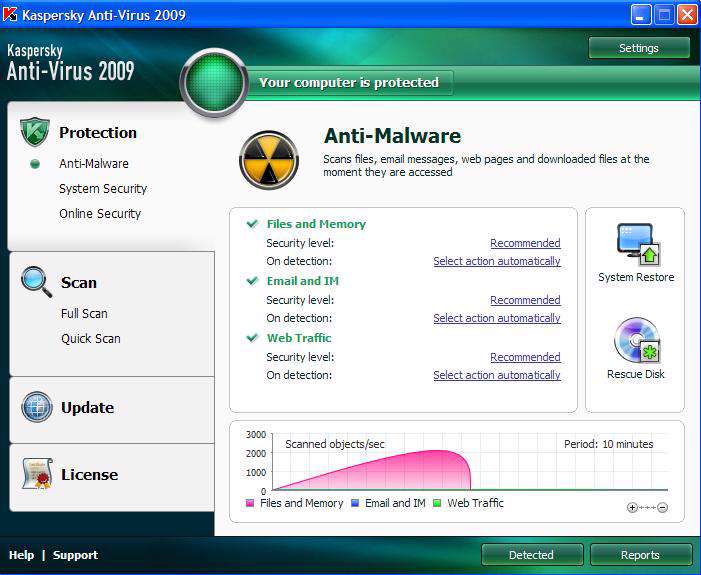Click the Update globe icon
The width and height of the screenshot is (701, 575).
(x=37, y=407)
